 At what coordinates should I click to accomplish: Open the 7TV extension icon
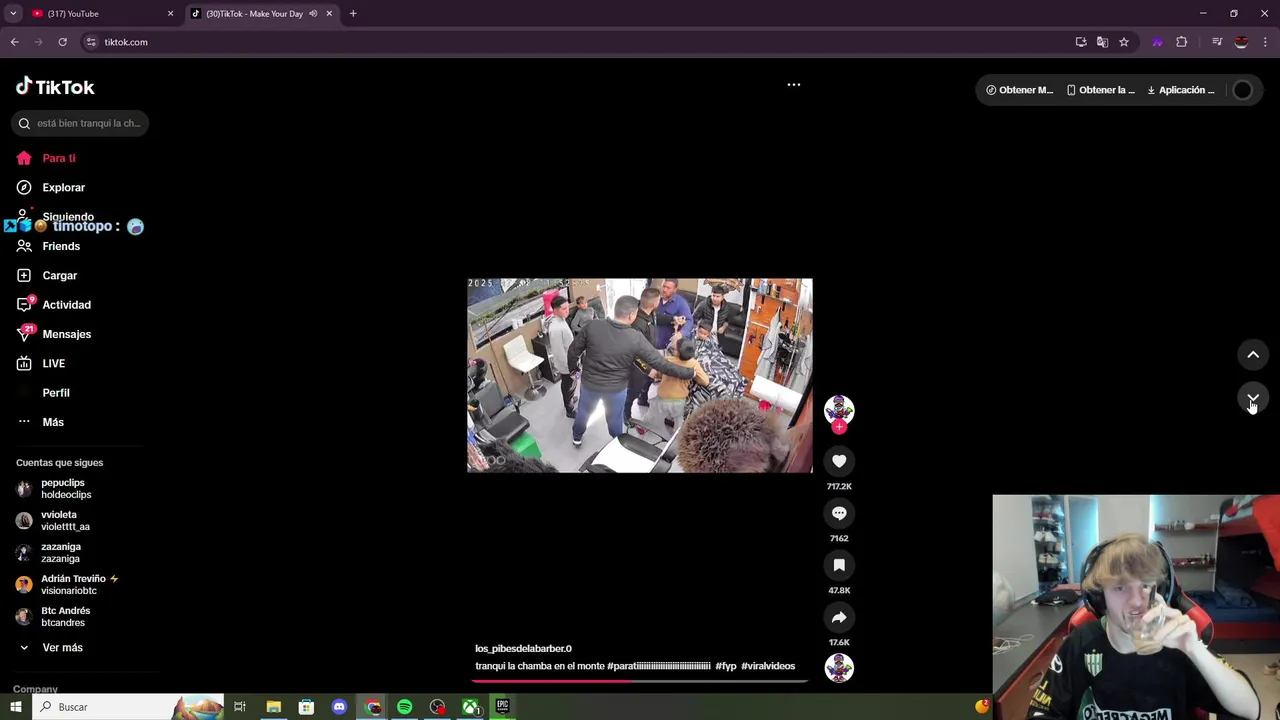(1157, 42)
